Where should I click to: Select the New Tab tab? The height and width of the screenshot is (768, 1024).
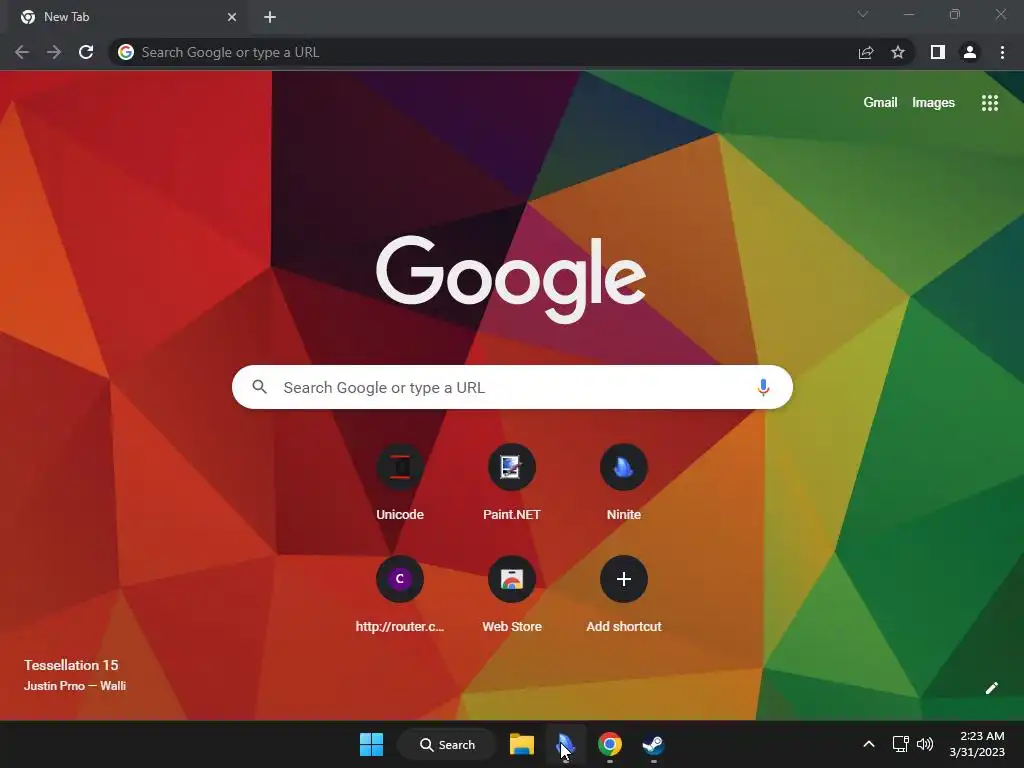128,17
